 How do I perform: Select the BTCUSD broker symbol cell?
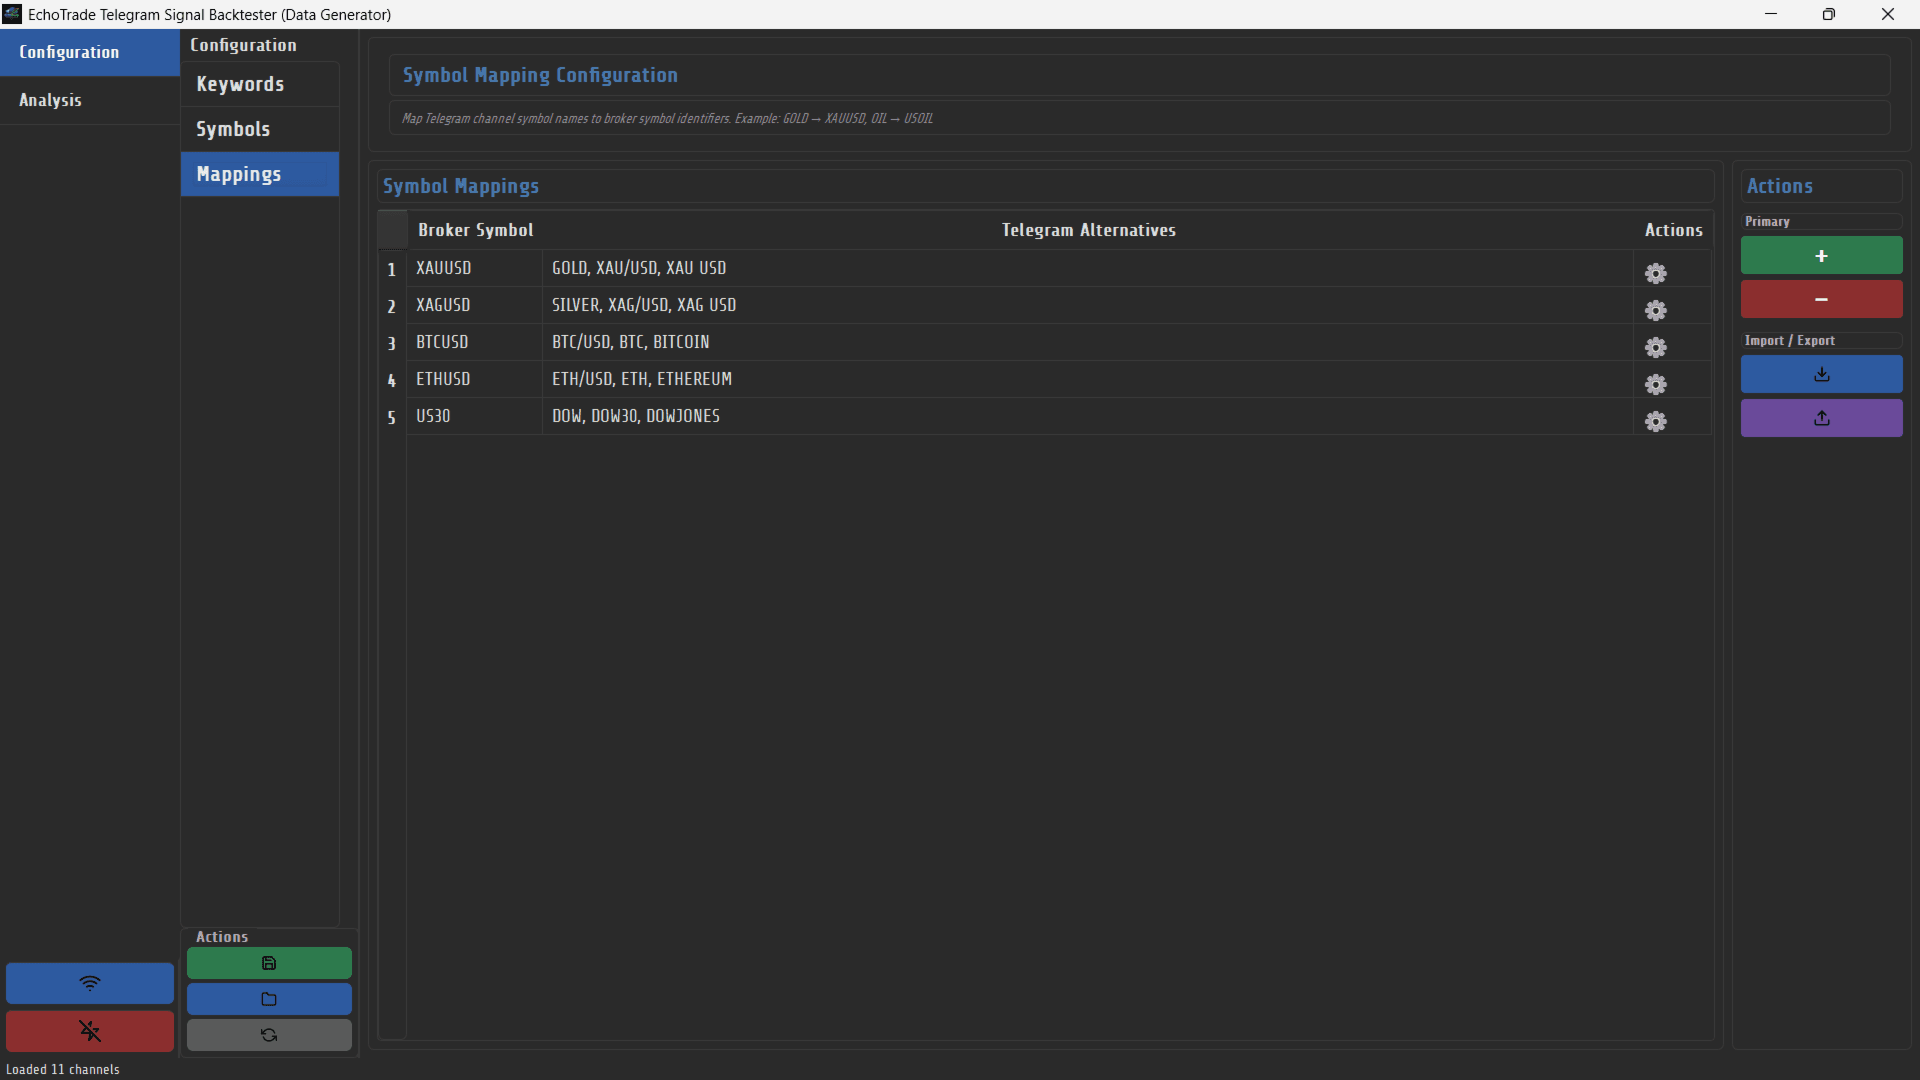tap(475, 342)
